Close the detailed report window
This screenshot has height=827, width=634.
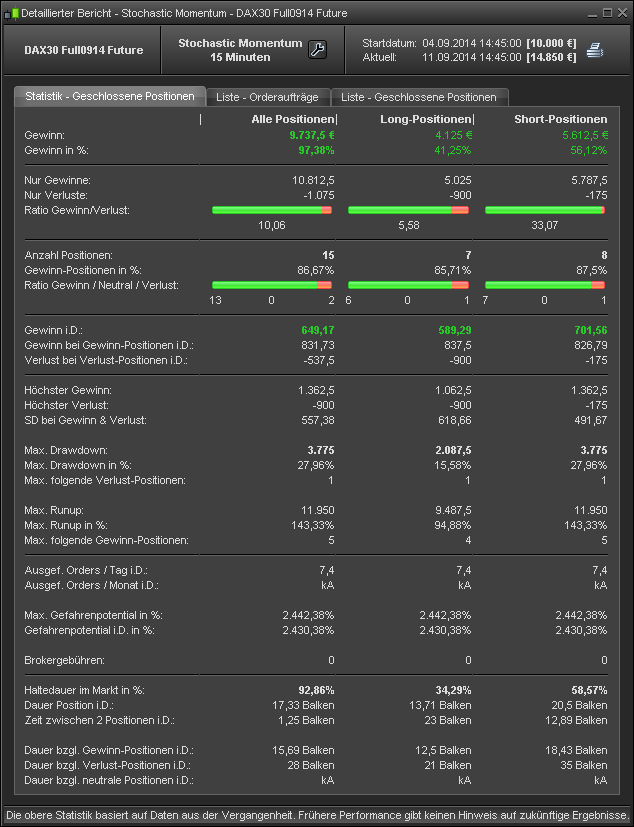click(x=622, y=13)
